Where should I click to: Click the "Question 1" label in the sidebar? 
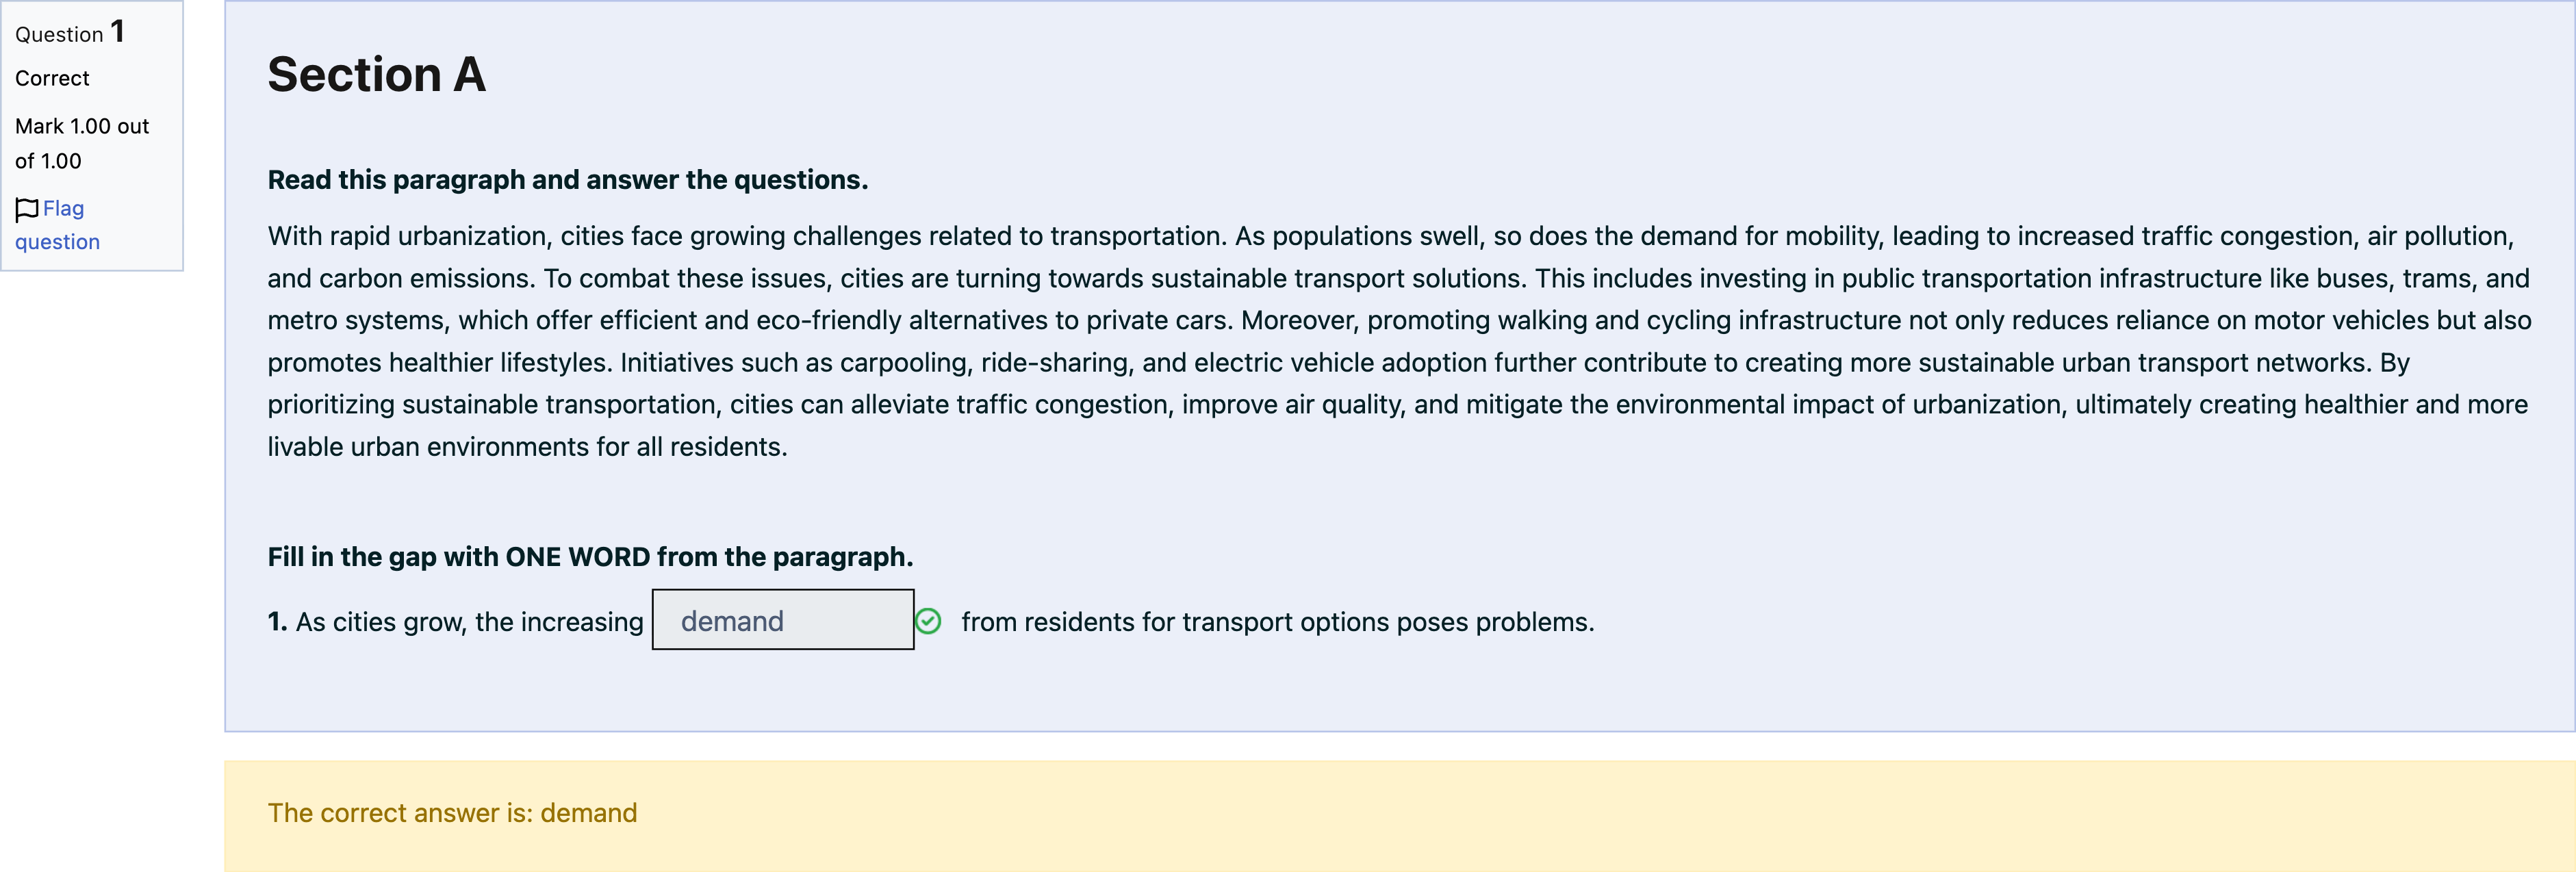tap(69, 33)
